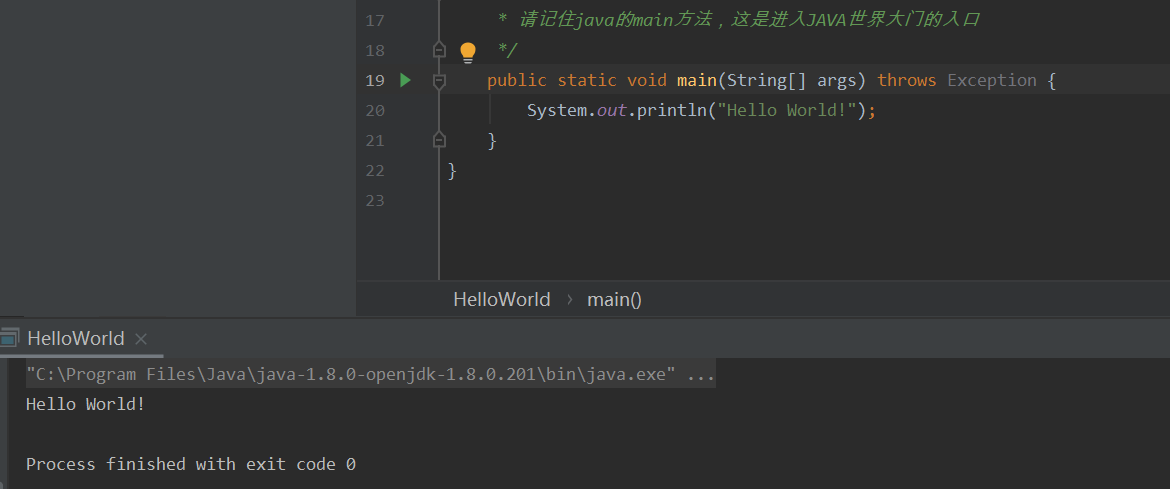Viewport: 1170px width, 489px height.
Task: Click fold end marker on line 21
Action: 439,140
